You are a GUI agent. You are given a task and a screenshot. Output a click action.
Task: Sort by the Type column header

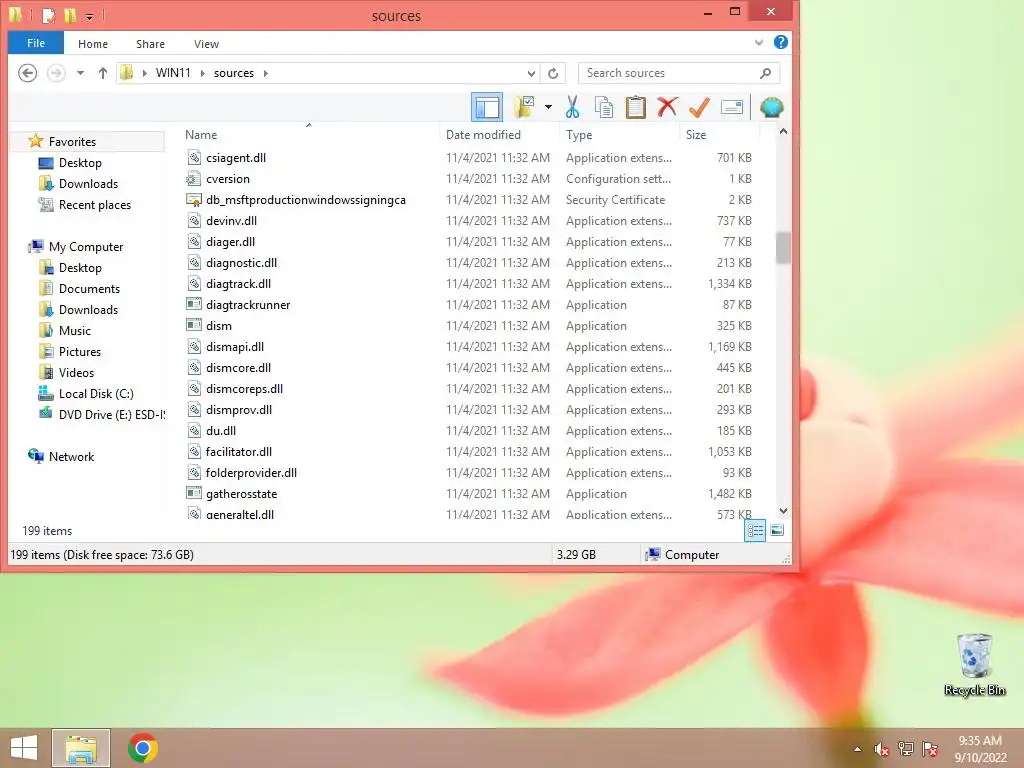pyautogui.click(x=620, y=135)
